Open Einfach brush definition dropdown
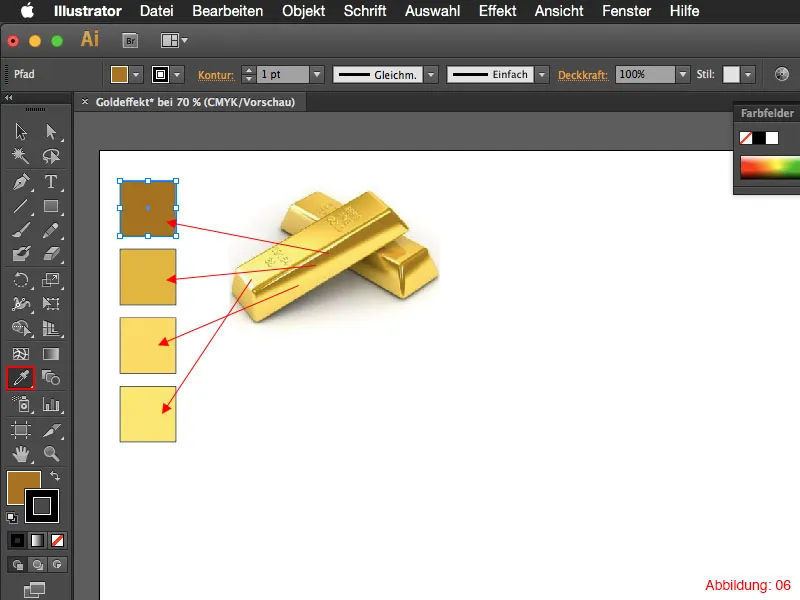 (542, 75)
